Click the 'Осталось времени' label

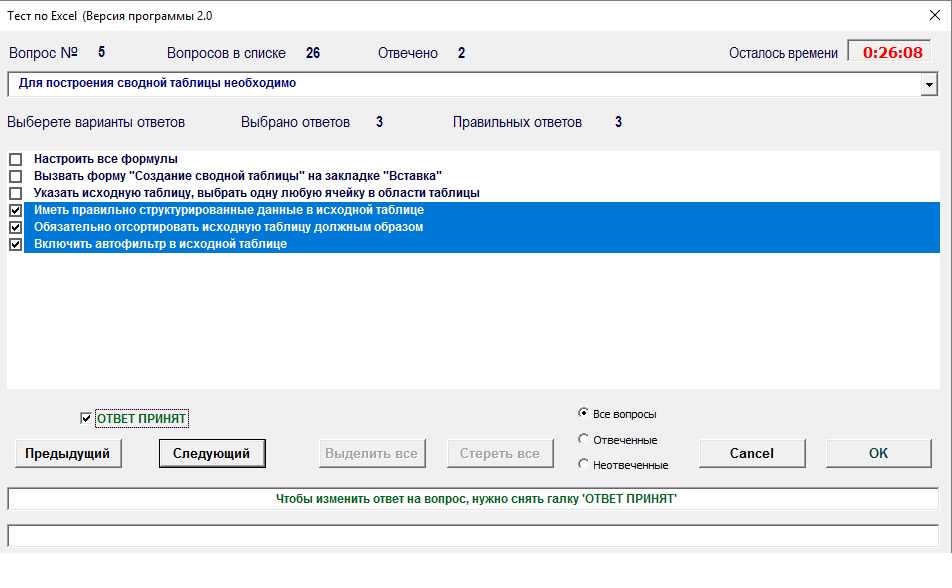(783, 53)
